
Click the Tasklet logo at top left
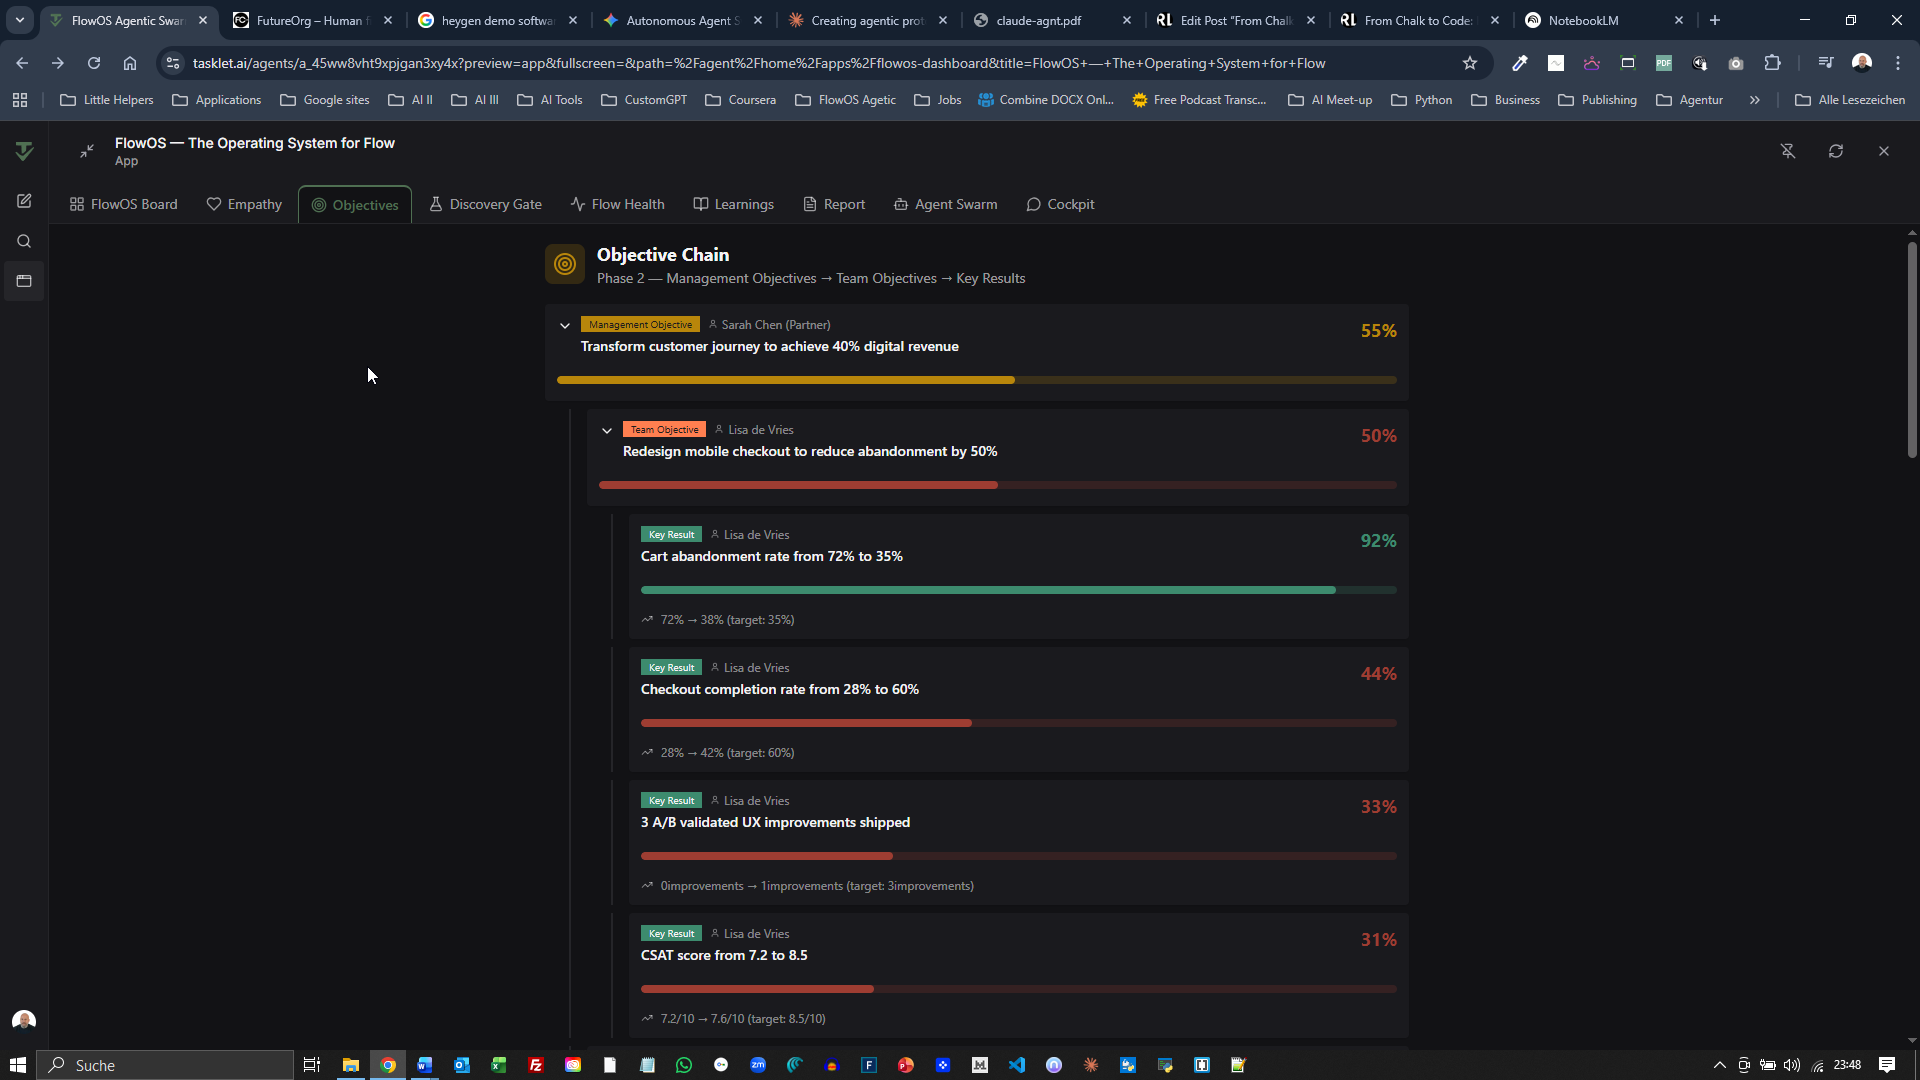24,151
